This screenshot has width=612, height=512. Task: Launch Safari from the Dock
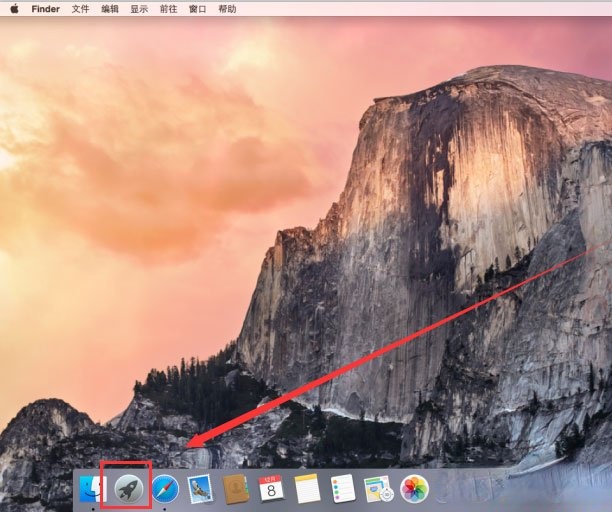(x=165, y=488)
